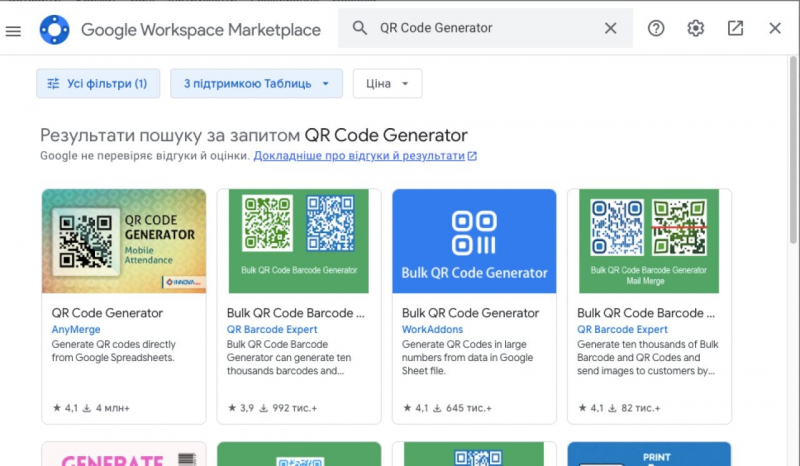
Task: Click QR Barcode Expert link on 82 тис.+ card
Action: (622, 329)
